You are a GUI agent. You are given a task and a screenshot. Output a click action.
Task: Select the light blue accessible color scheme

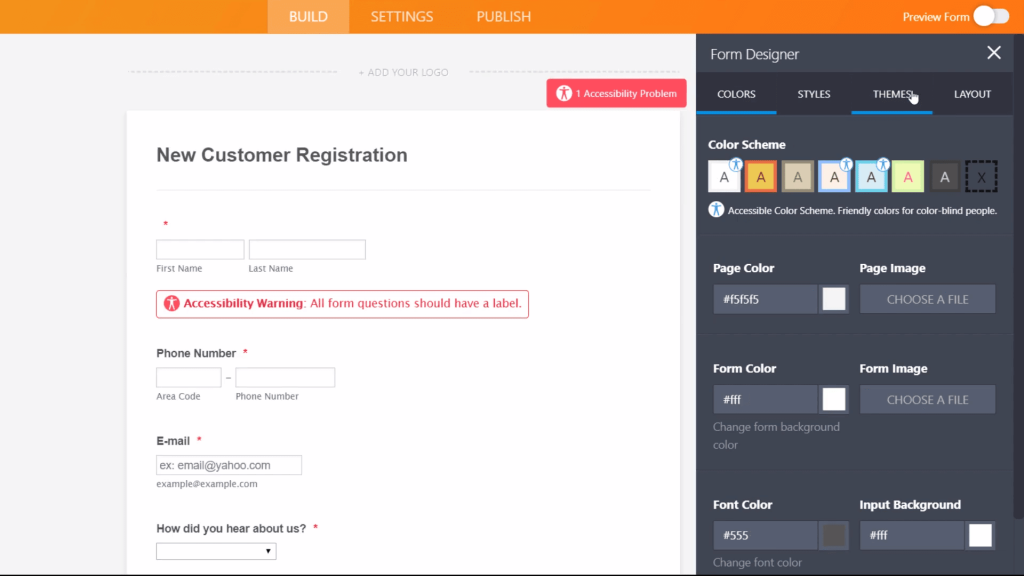coord(871,178)
